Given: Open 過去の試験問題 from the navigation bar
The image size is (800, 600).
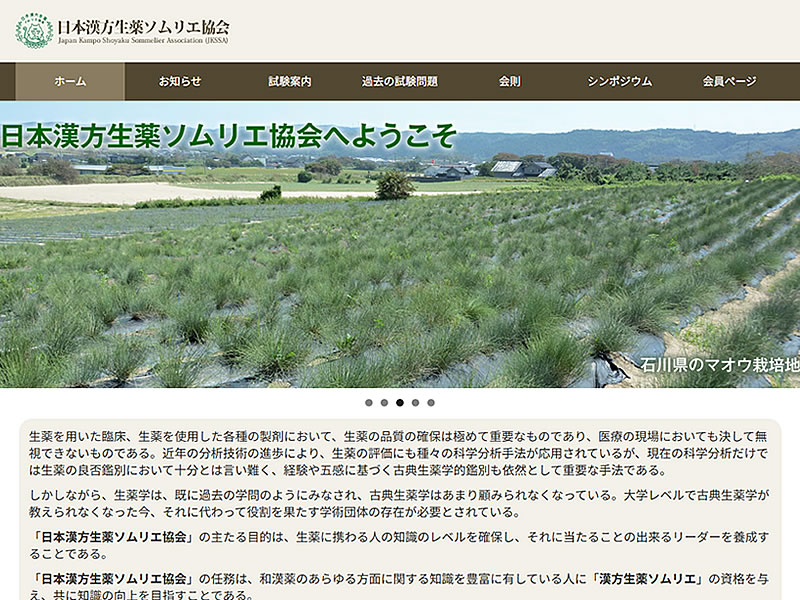Looking at the screenshot, I should coord(400,84).
